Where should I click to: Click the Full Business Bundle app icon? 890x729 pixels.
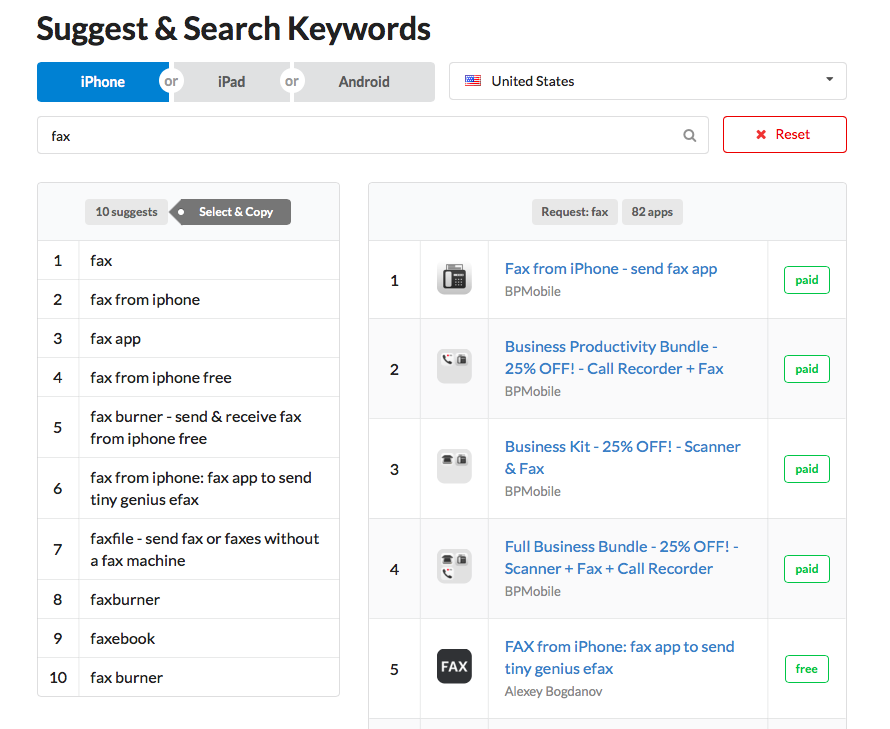(x=454, y=567)
